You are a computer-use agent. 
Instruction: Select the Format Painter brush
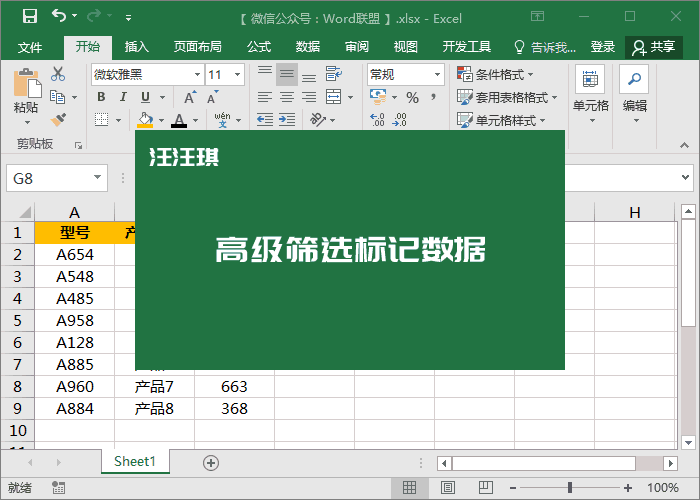point(58,119)
